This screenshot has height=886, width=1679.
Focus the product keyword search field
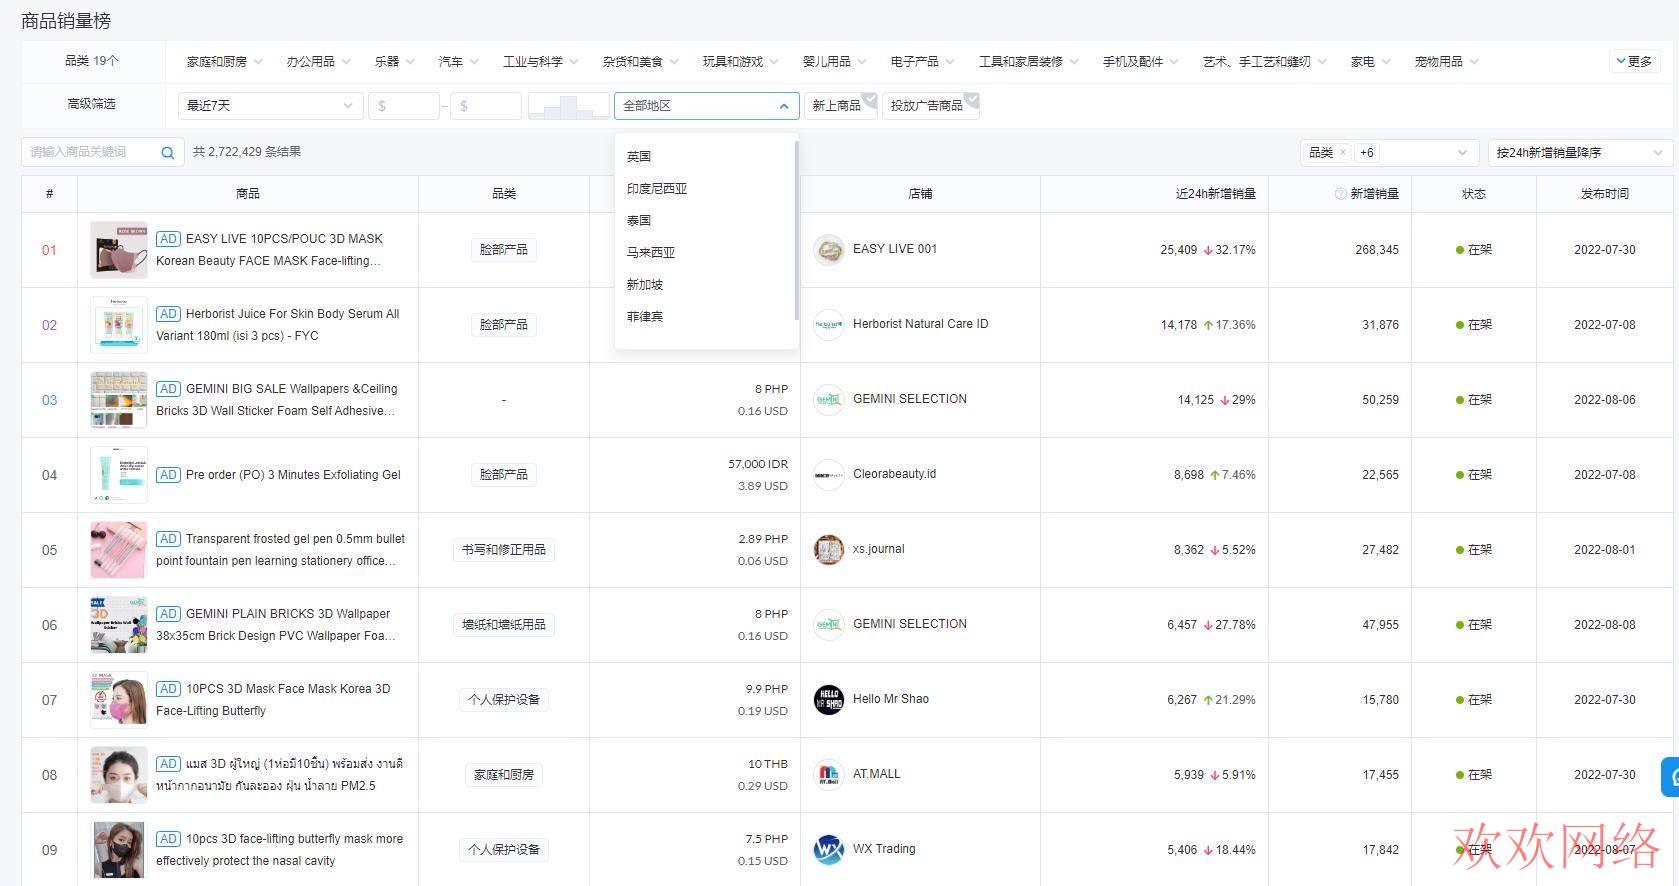click(90, 153)
